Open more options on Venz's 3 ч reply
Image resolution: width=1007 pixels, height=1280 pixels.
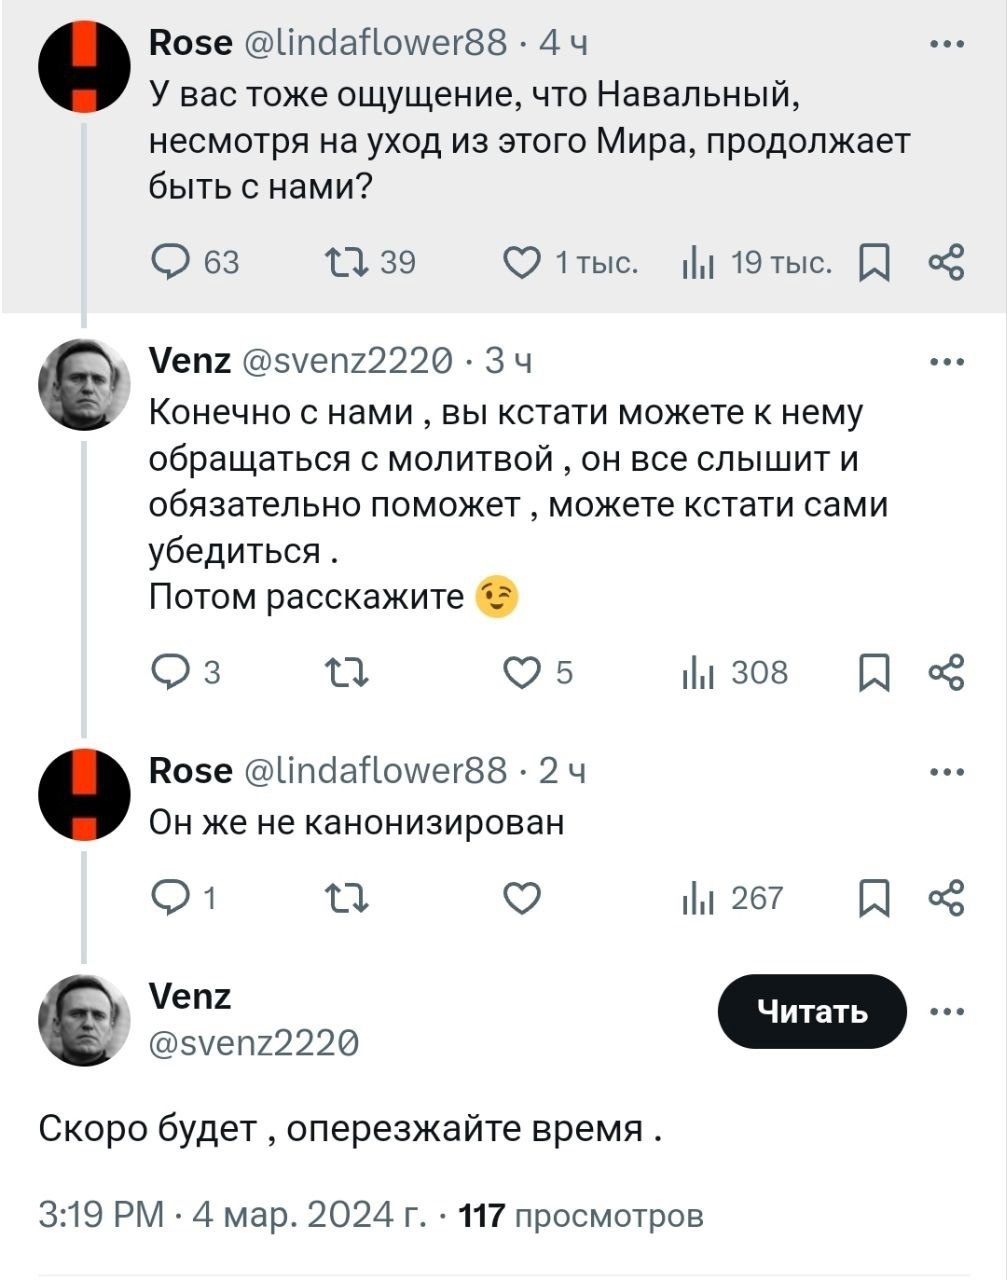[946, 362]
